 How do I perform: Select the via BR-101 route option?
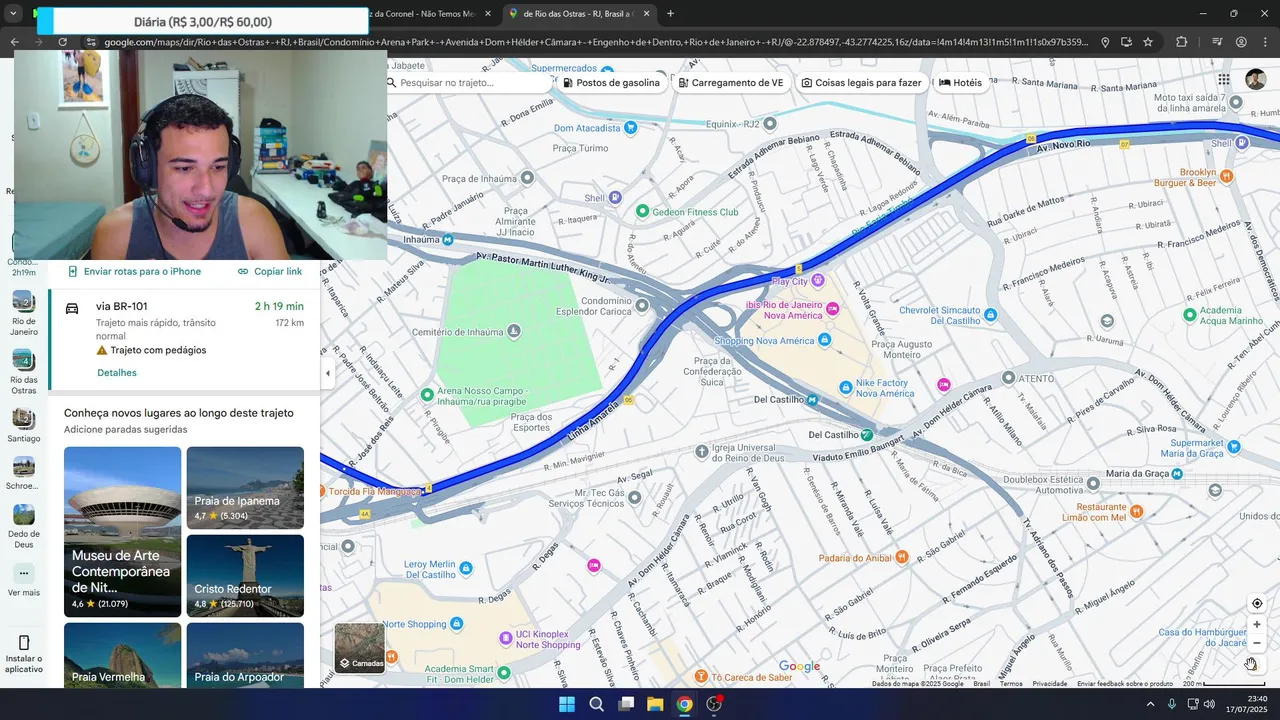click(184, 339)
